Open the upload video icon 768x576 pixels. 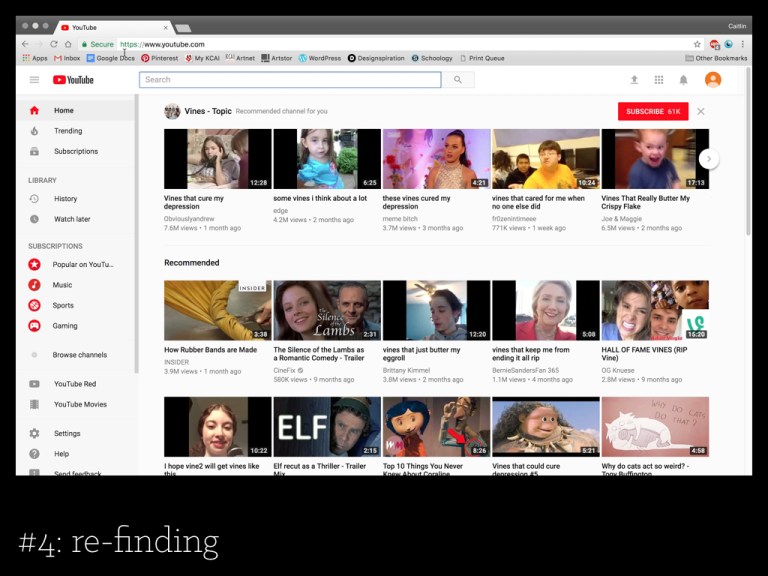(x=634, y=80)
